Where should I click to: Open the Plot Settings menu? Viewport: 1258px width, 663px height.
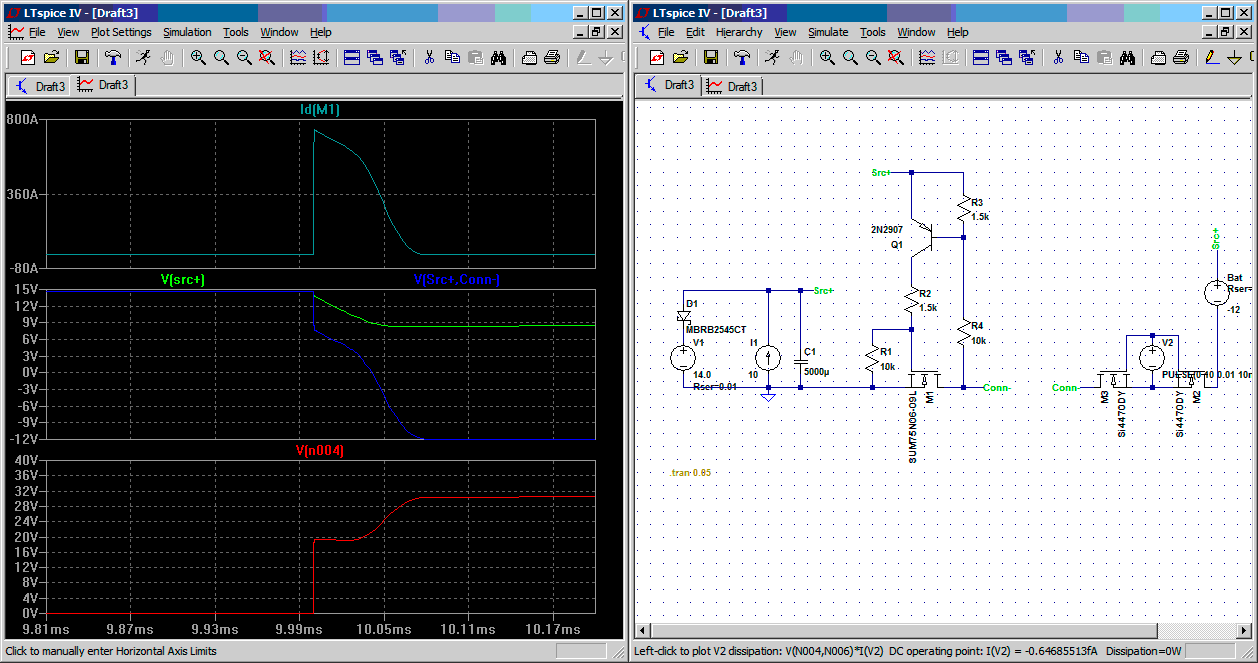(121, 32)
